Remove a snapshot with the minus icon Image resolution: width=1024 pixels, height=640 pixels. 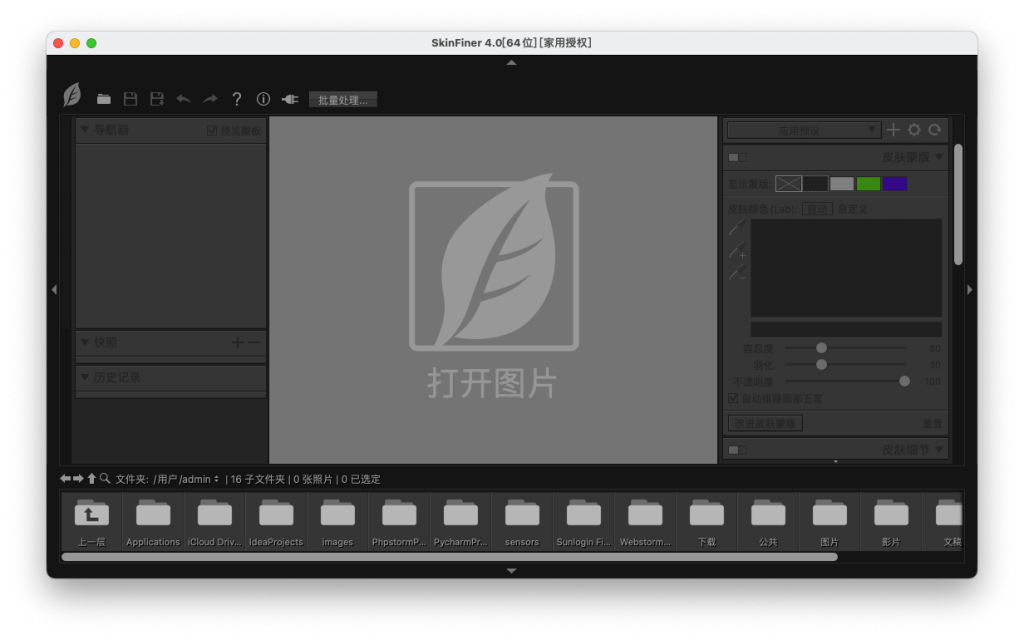point(254,342)
